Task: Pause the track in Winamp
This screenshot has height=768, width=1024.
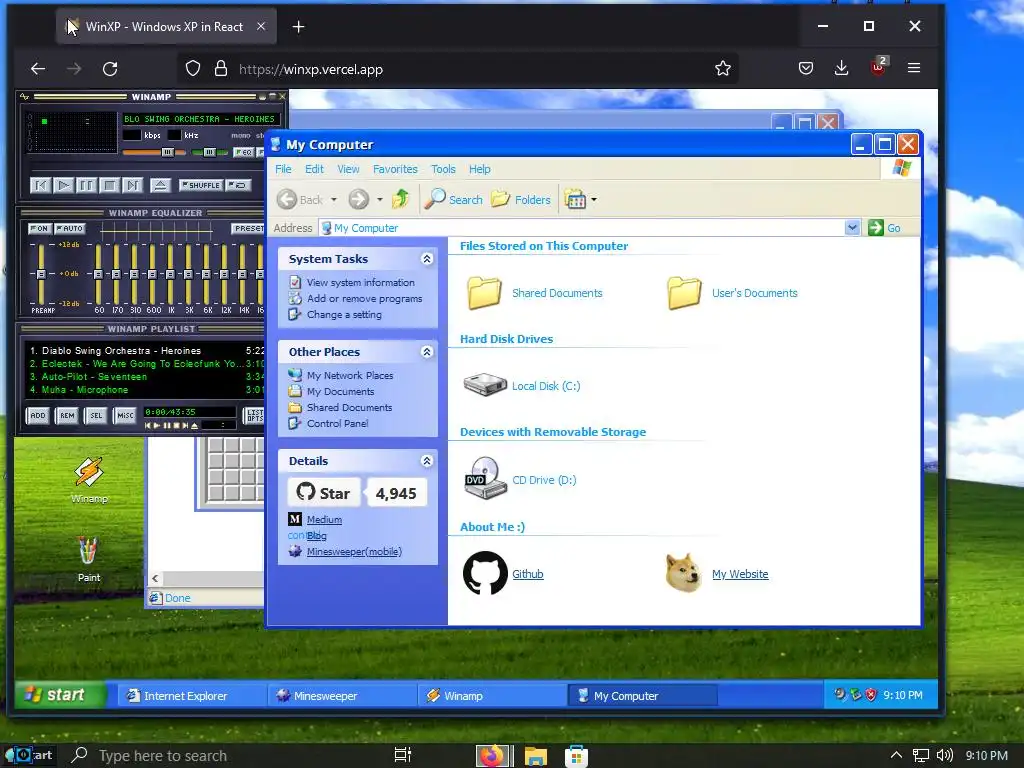Action: tap(86, 185)
